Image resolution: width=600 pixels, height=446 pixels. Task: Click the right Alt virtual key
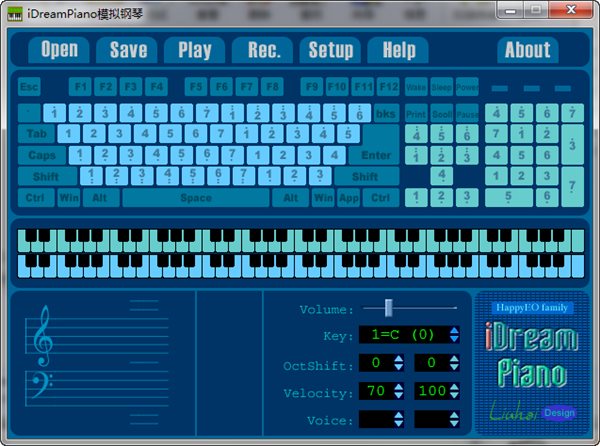290,198
